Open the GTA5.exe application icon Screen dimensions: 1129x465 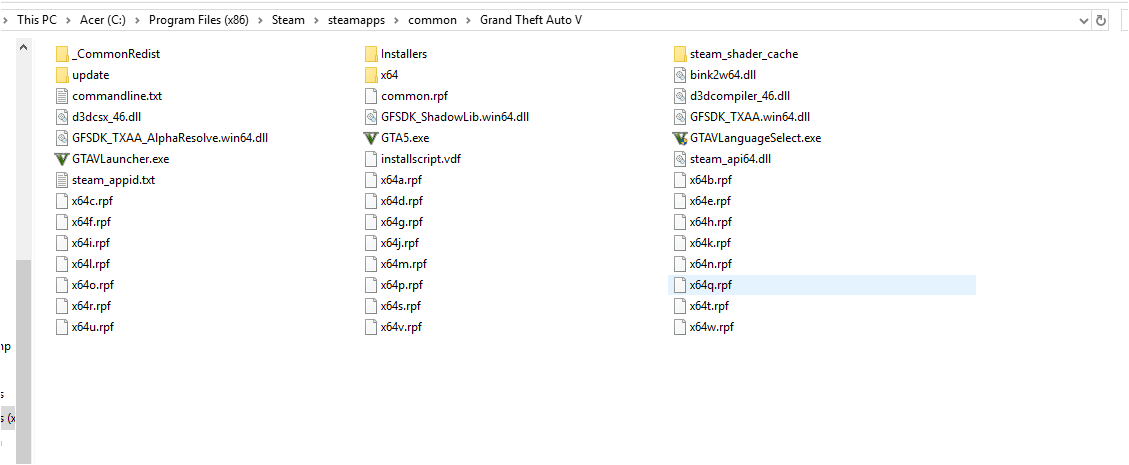371,138
